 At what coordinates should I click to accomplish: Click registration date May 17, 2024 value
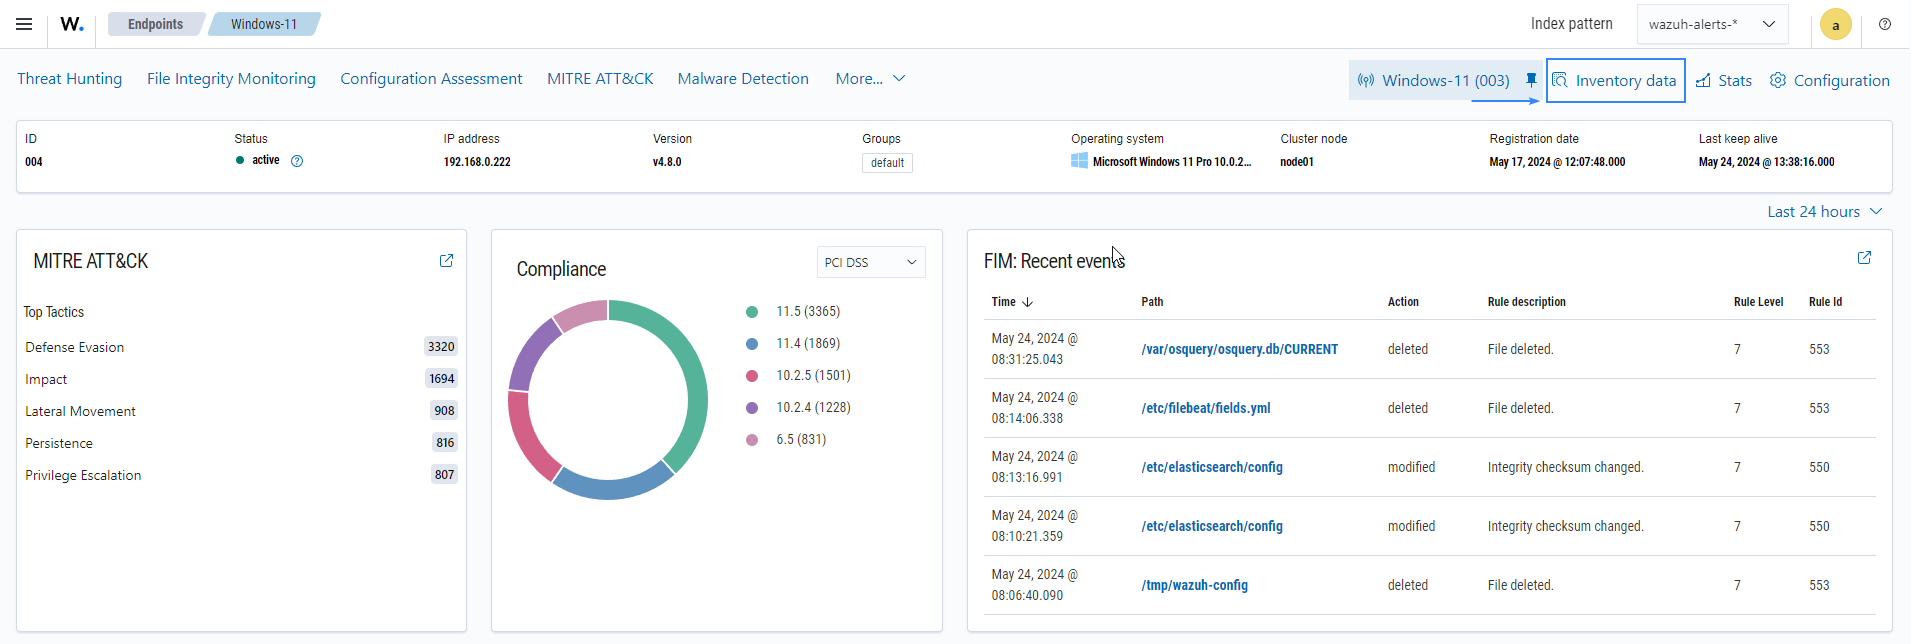point(1557,162)
